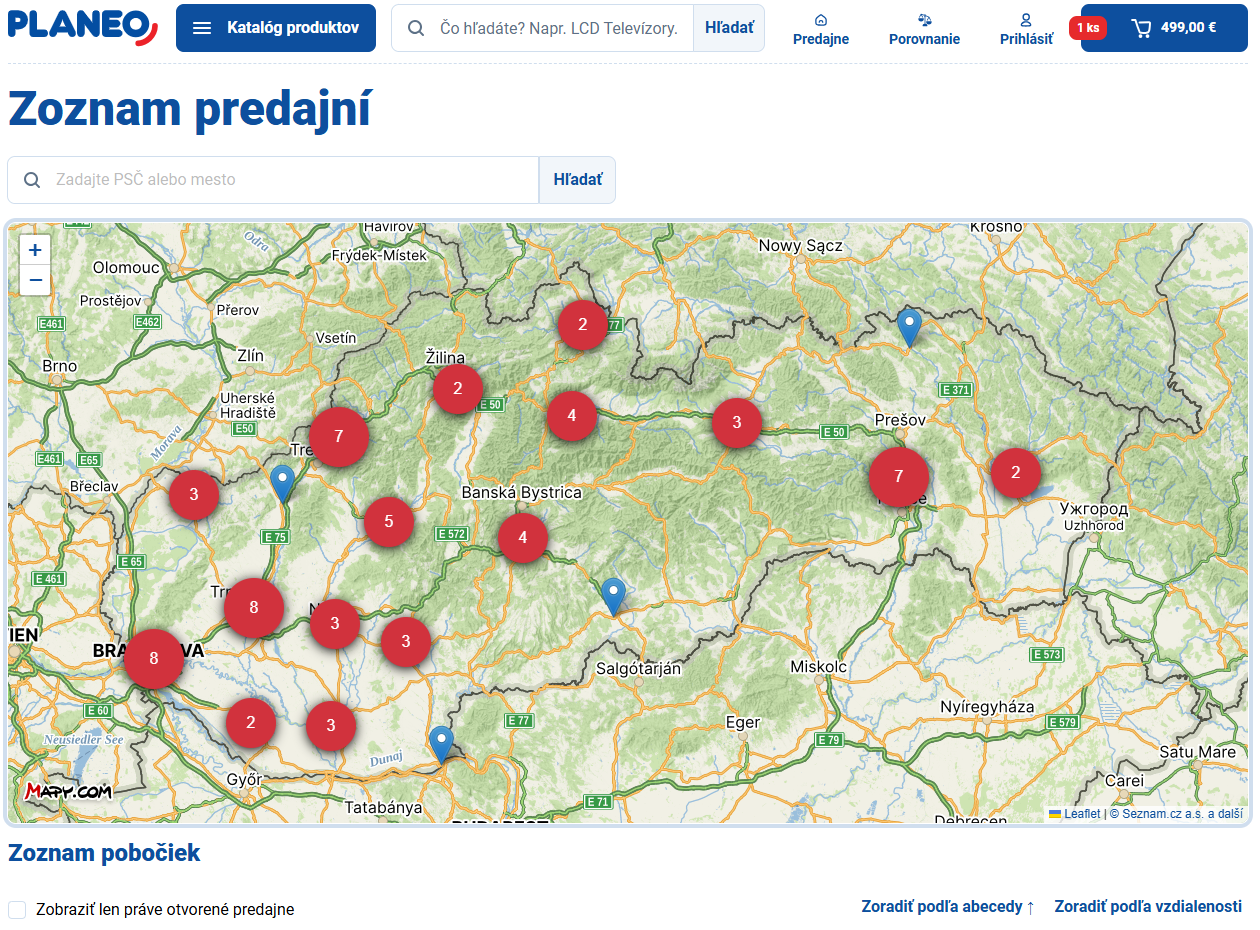This screenshot has width=1260, height=930.
Task: Open the Porovnanie compare page
Action: (924, 29)
